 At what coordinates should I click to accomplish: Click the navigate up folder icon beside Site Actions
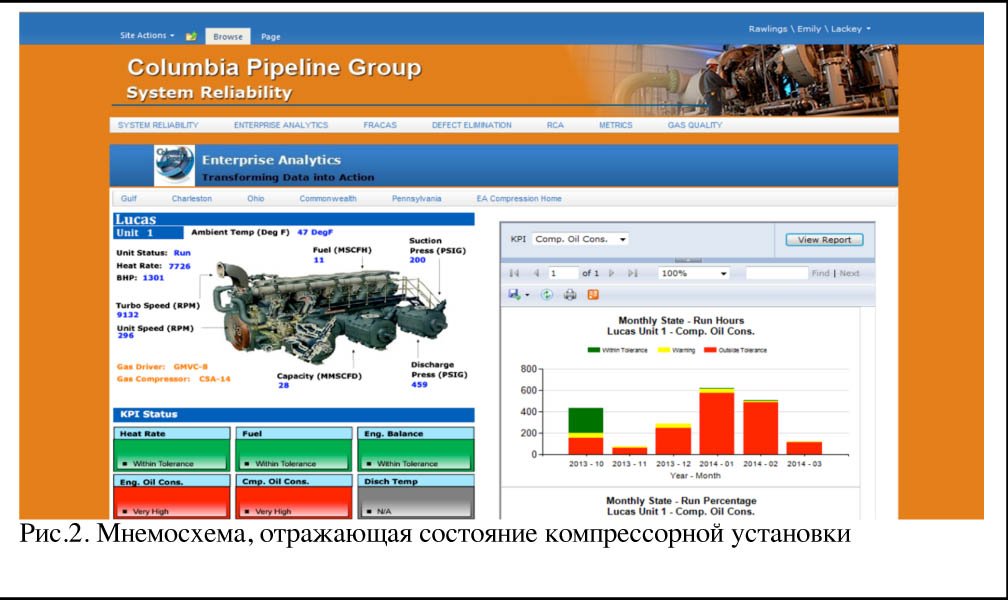[x=191, y=36]
